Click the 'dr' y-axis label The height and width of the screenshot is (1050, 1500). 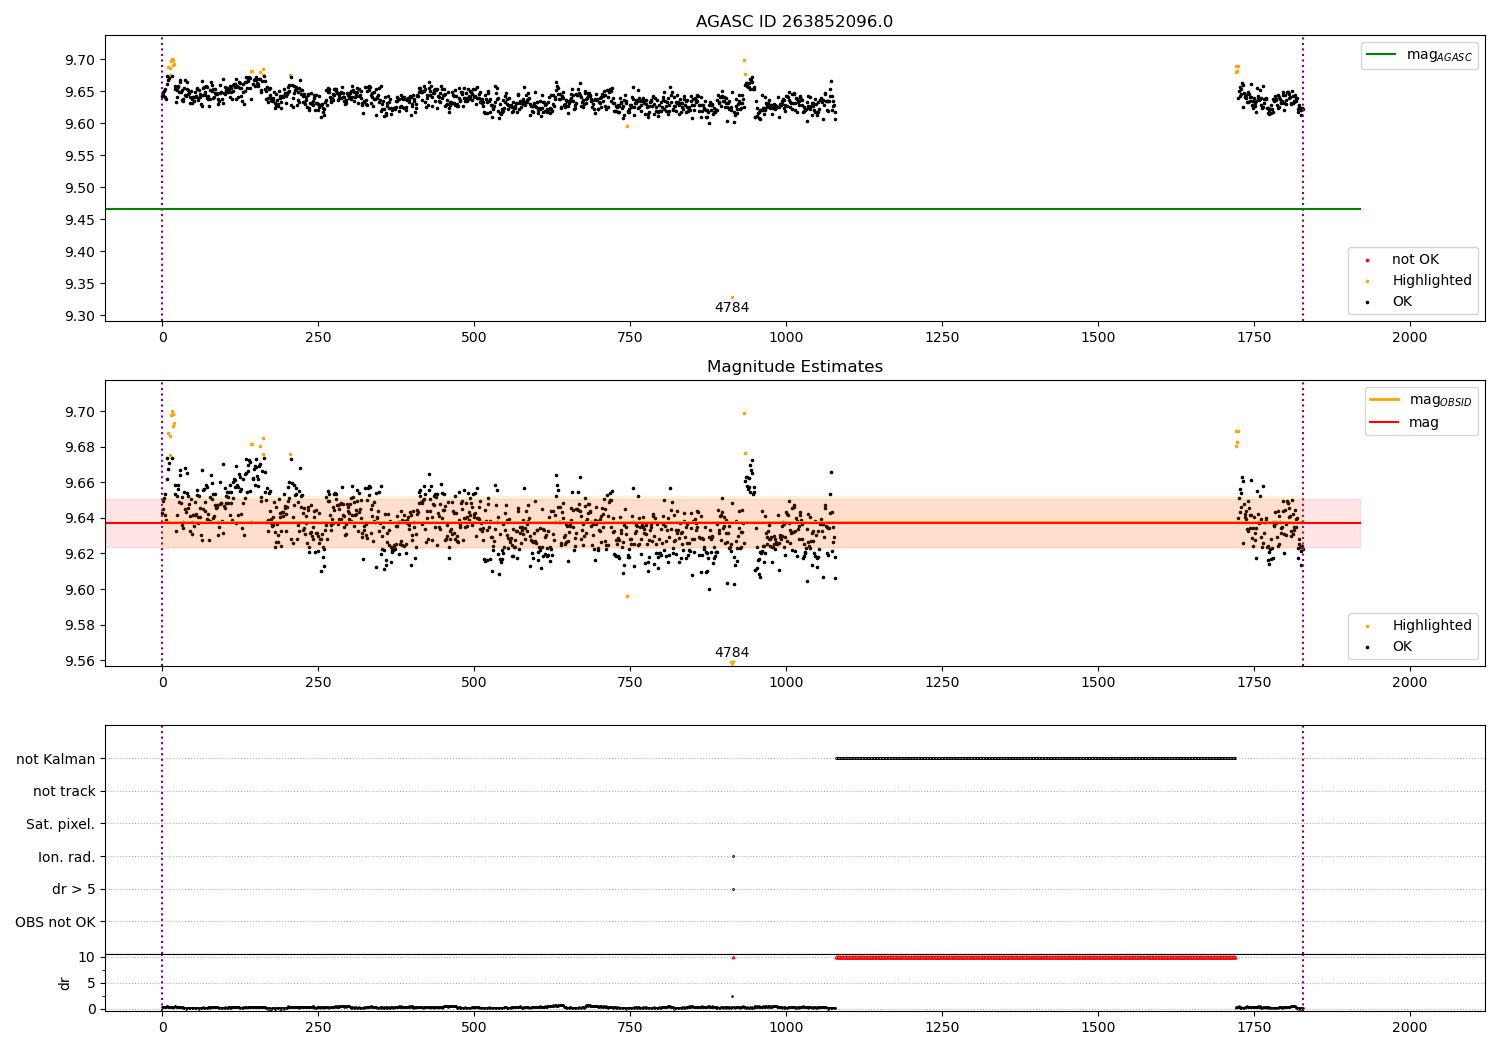coord(65,984)
